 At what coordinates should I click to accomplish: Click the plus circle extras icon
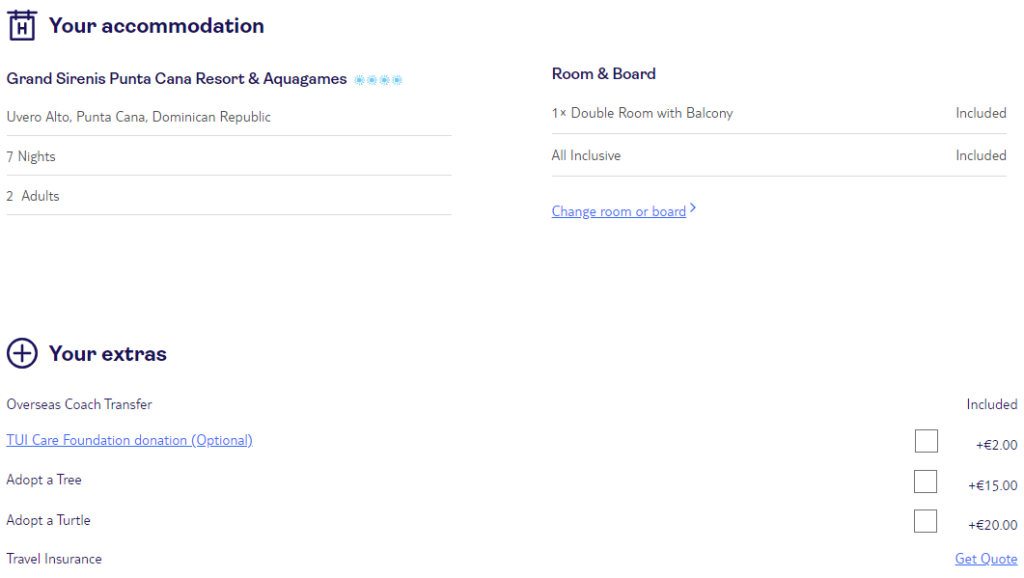click(x=22, y=353)
